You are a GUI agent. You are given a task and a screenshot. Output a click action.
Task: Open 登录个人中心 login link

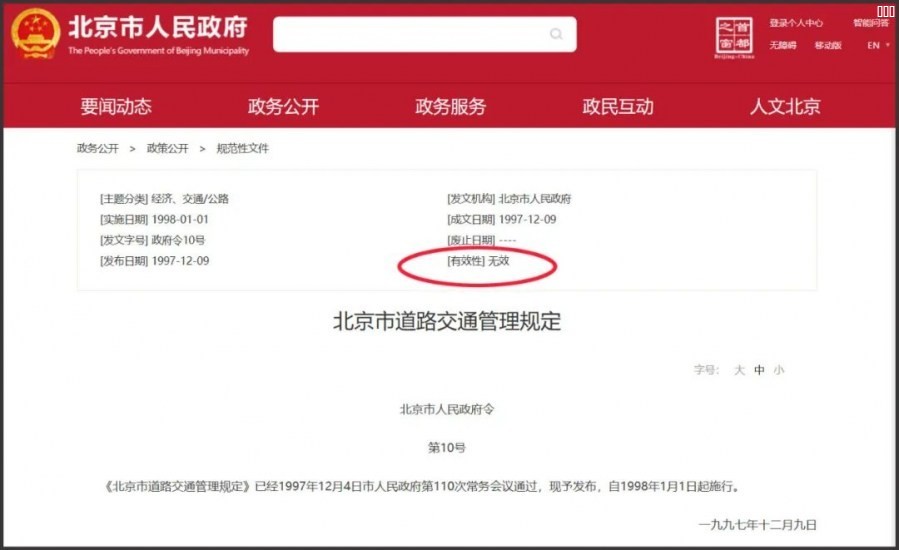click(x=796, y=22)
